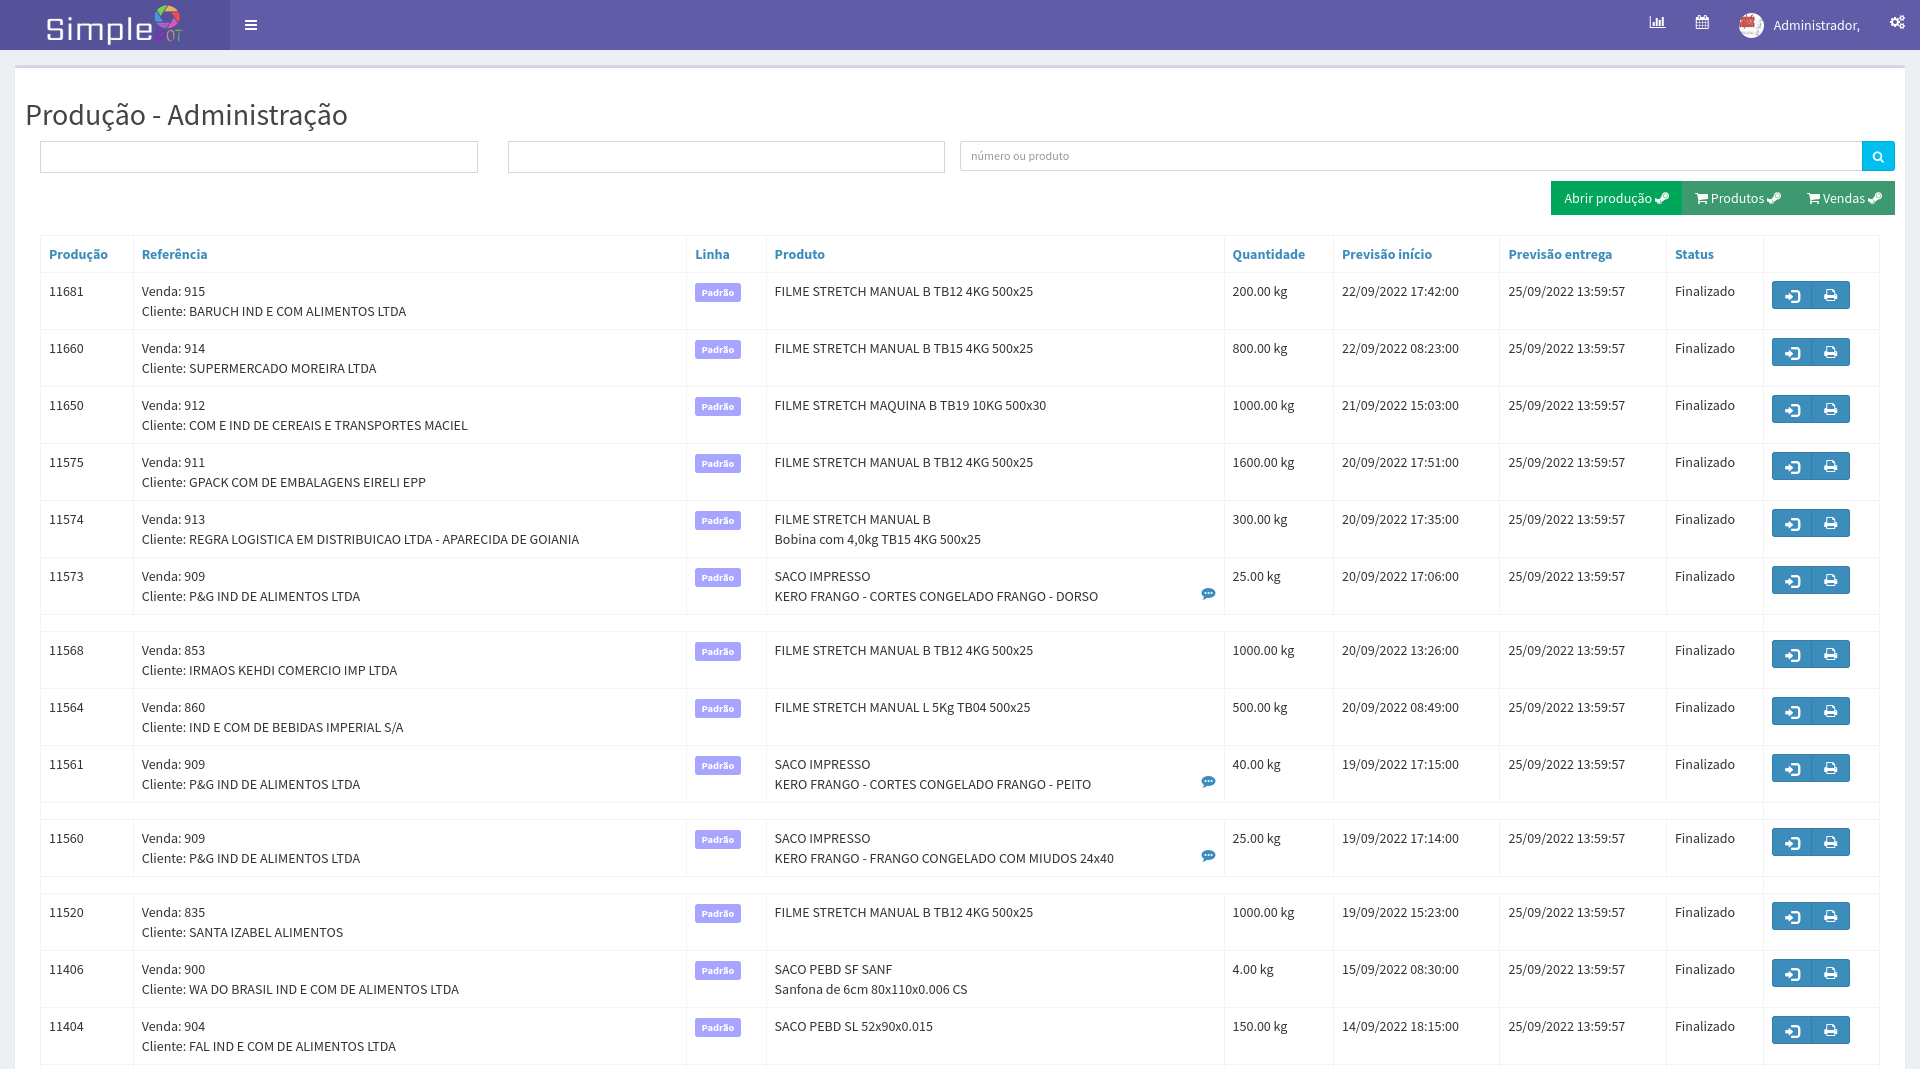This screenshot has height=1069, width=1920.
Task: Toggle the hamburger sidebar menu
Action: [251, 25]
